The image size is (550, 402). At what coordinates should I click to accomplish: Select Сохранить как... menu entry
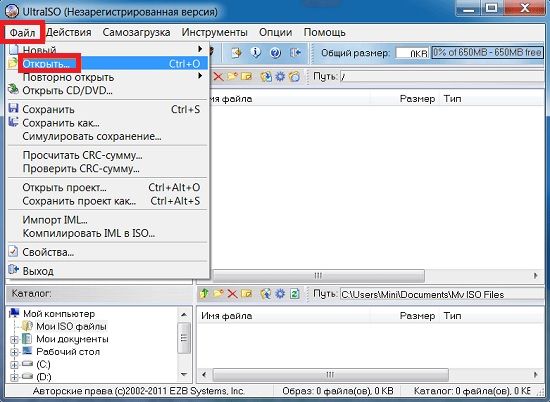108,123
